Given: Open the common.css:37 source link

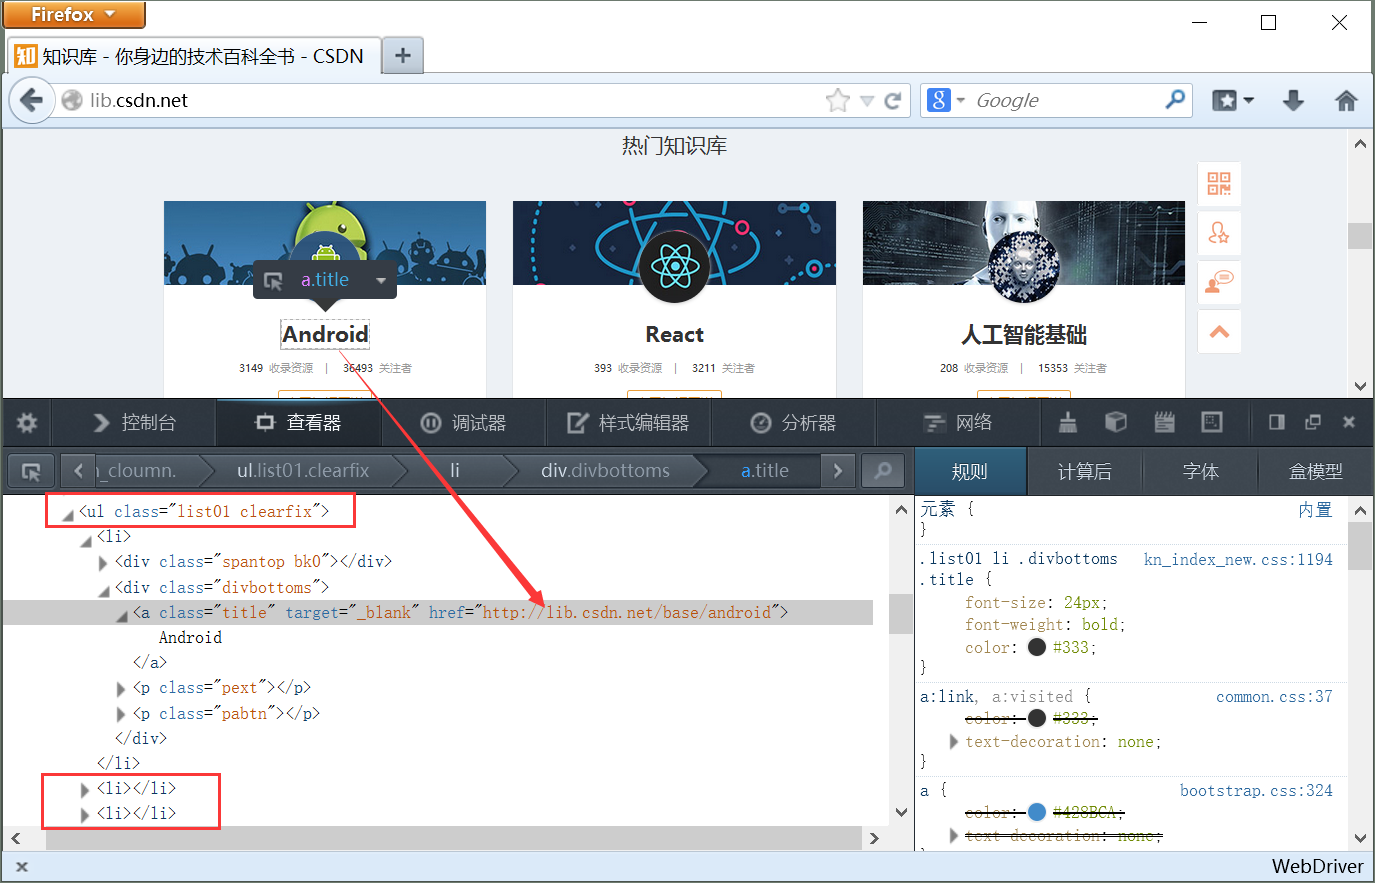Looking at the screenshot, I should pyautogui.click(x=1274, y=696).
